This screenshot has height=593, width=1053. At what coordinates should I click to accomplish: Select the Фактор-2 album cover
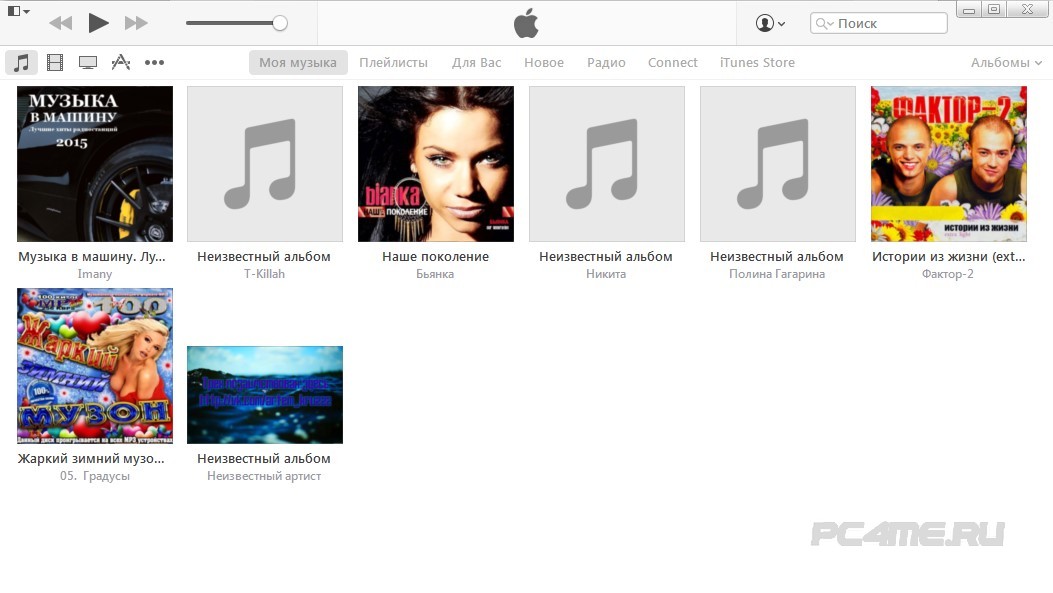pos(948,164)
